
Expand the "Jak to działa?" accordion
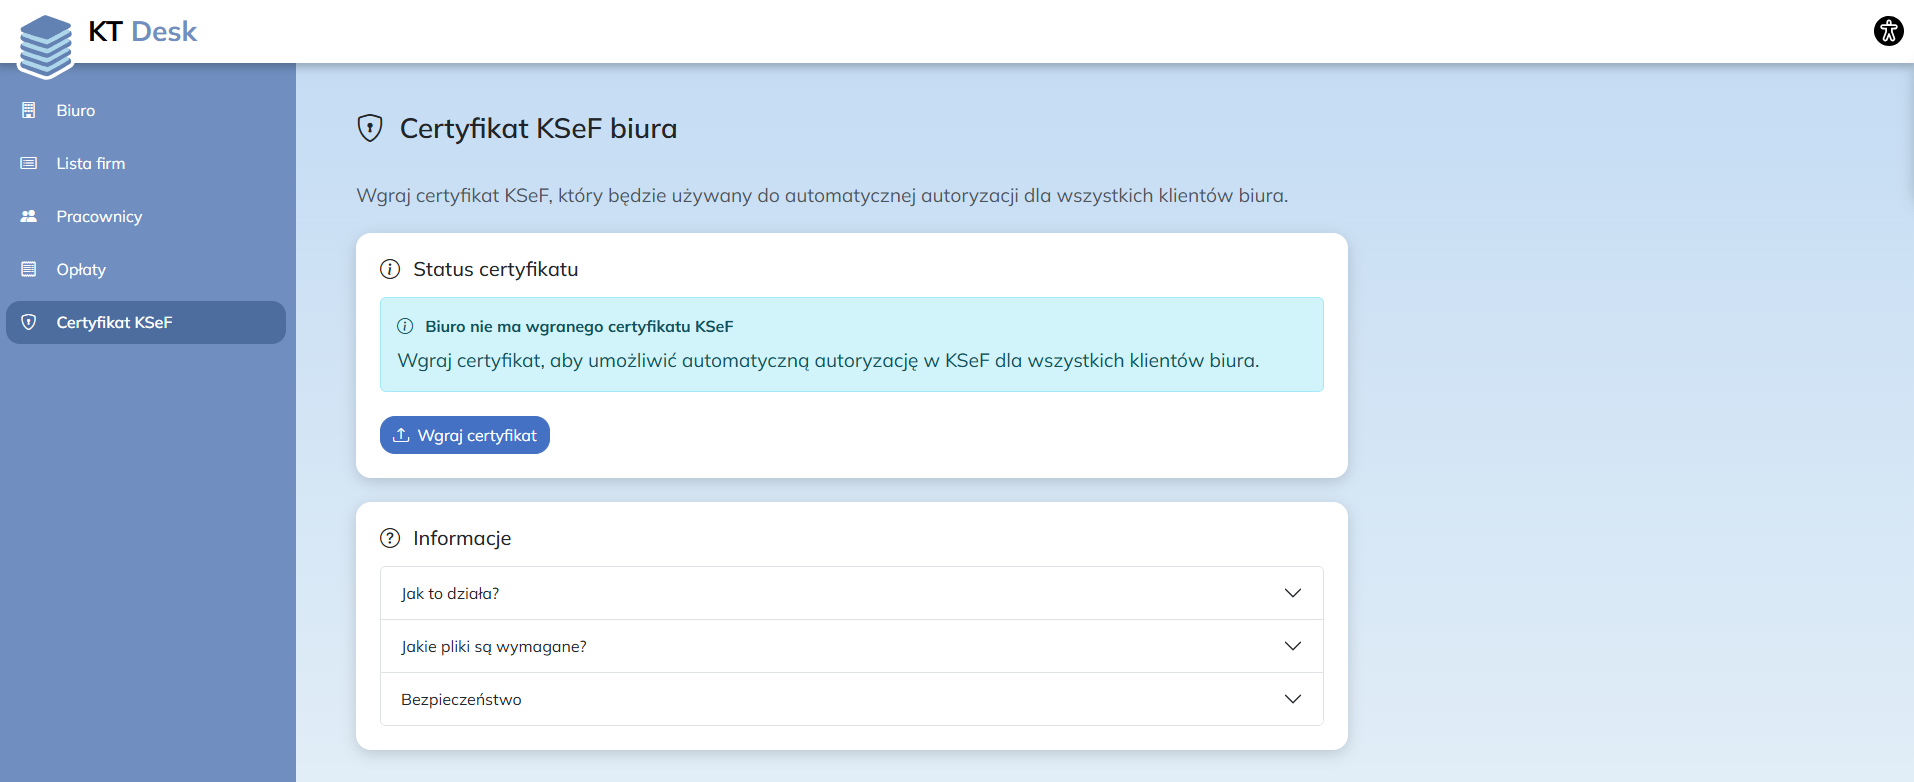point(851,593)
